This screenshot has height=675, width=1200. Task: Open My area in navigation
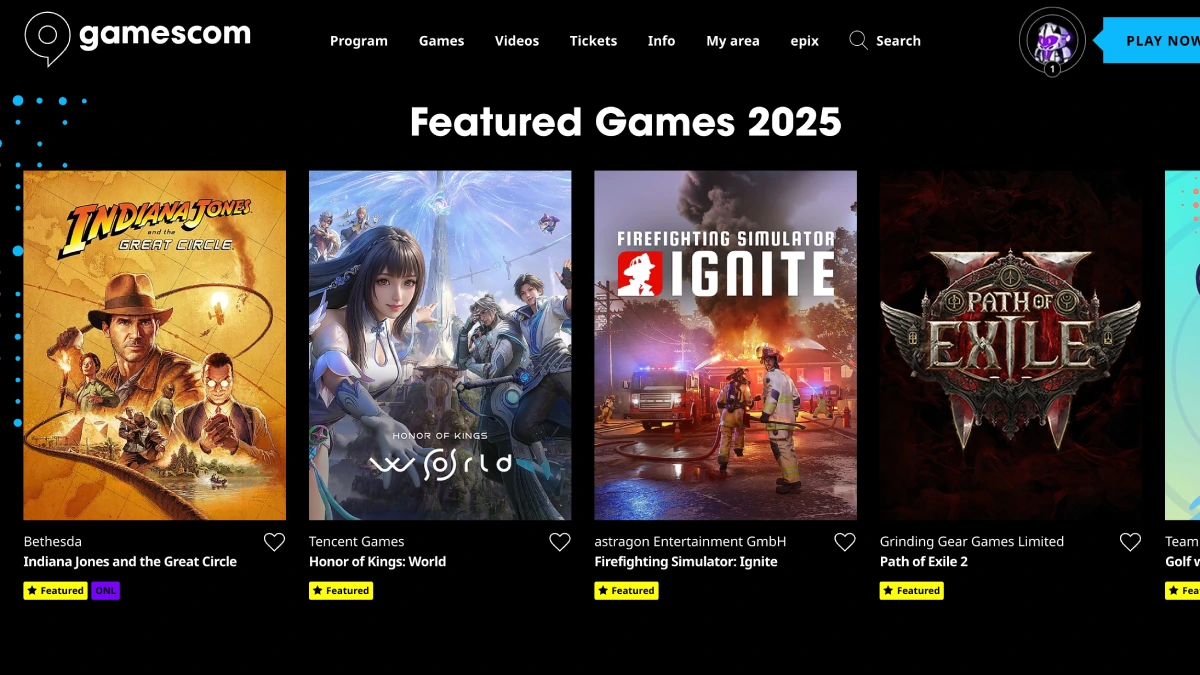click(733, 41)
